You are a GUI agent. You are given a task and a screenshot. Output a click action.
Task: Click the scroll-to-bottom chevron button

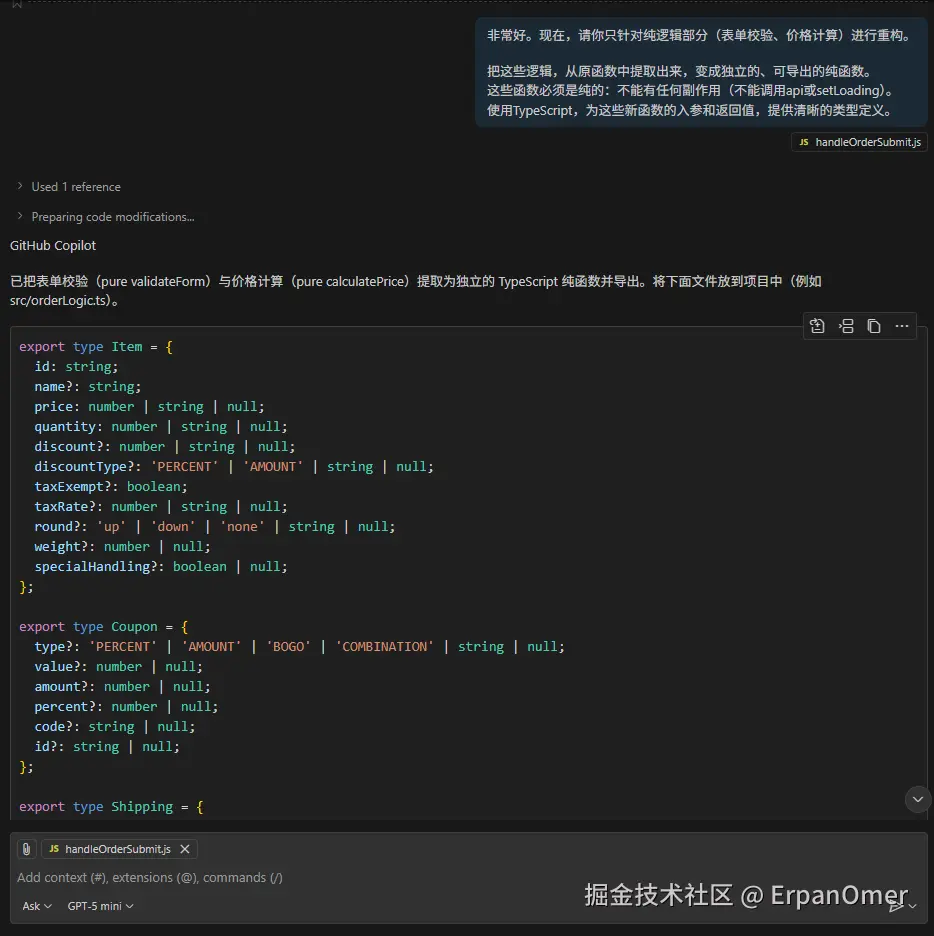tap(918, 799)
